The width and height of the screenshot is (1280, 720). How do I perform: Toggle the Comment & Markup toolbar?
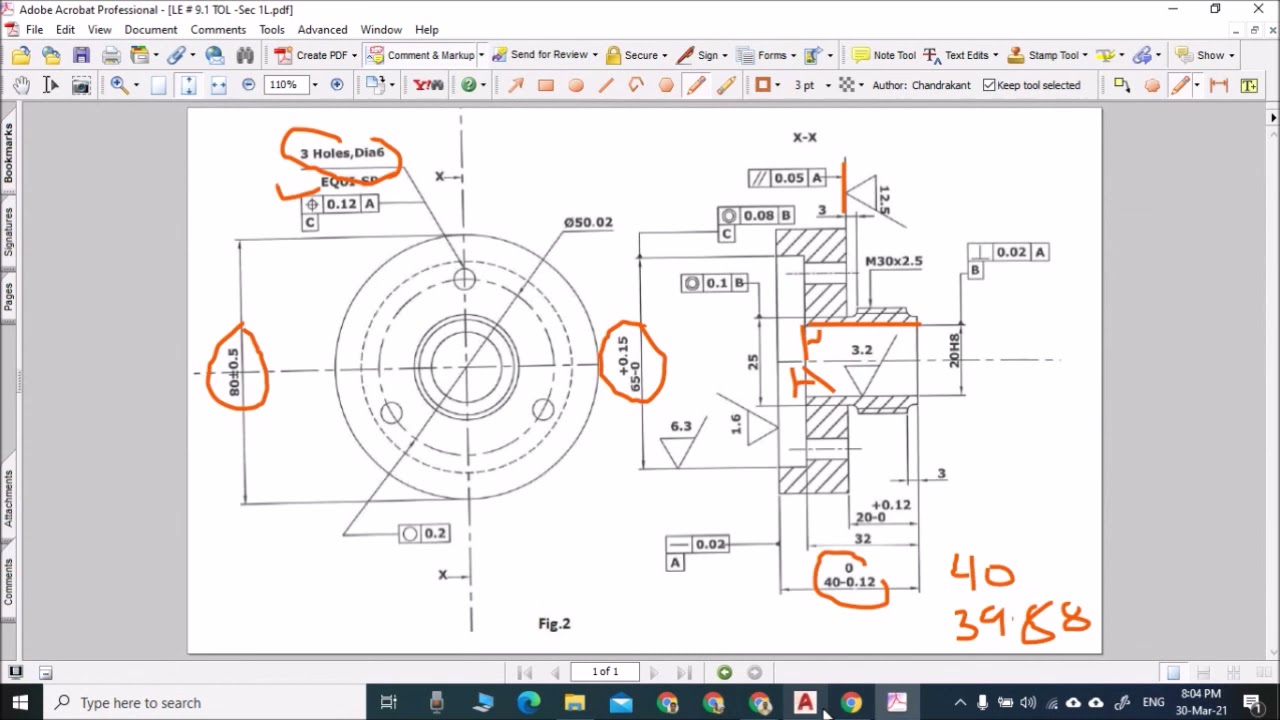(x=421, y=55)
